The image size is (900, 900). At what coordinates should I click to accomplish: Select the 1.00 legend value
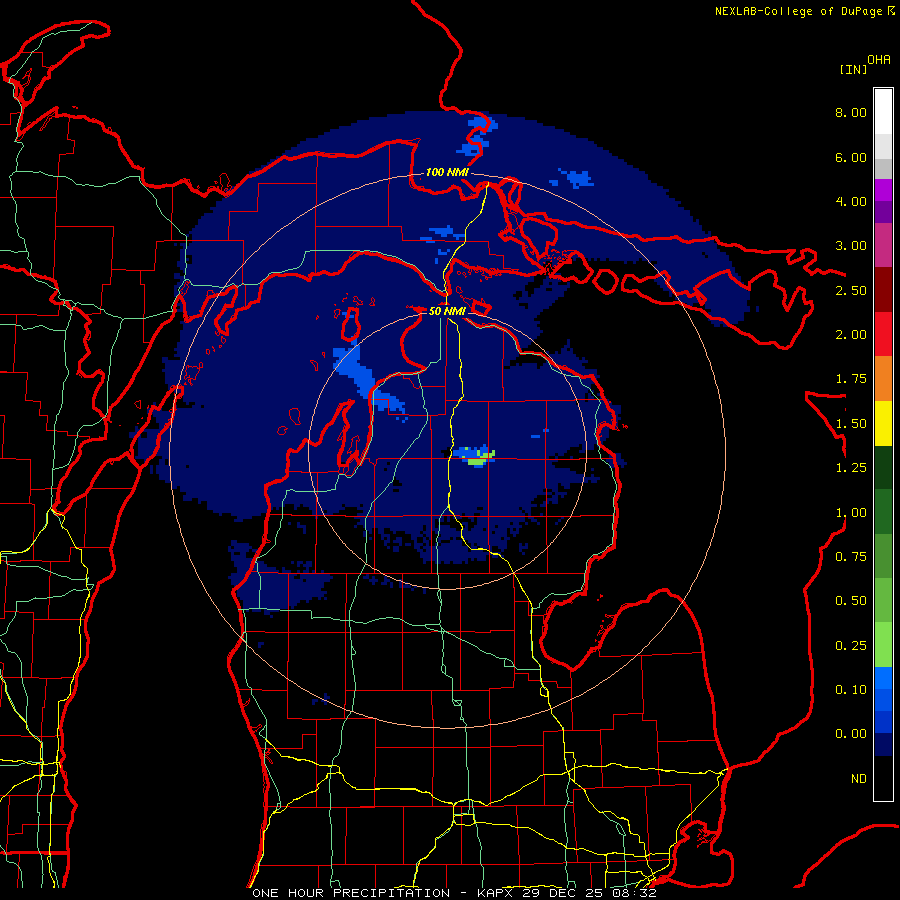851,513
